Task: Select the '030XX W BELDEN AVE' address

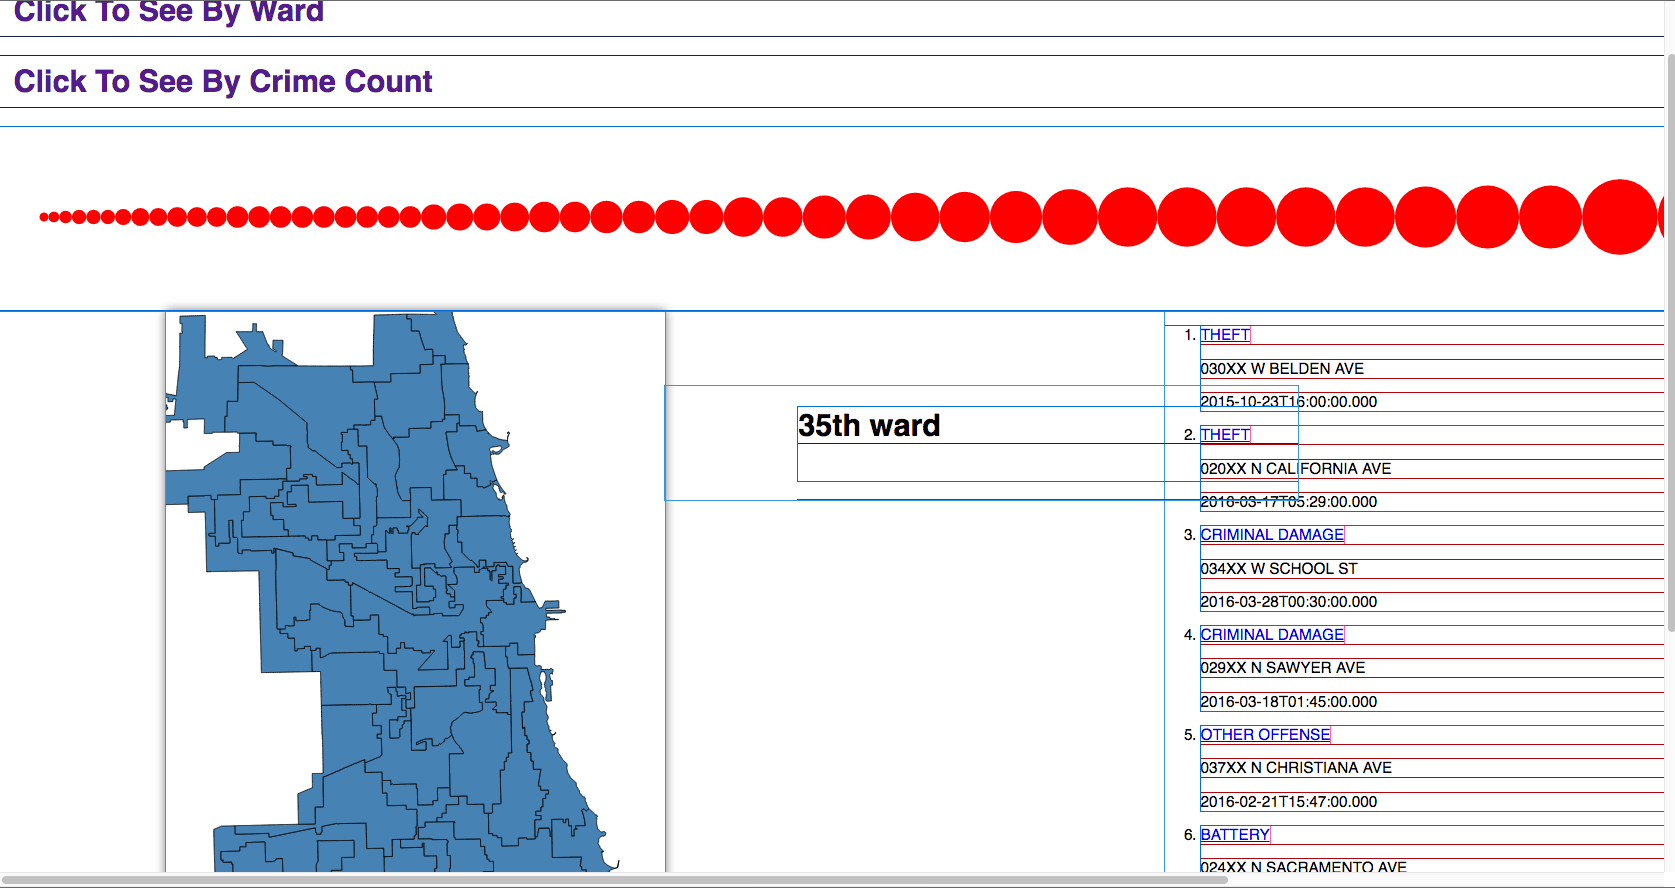Action: [1281, 369]
